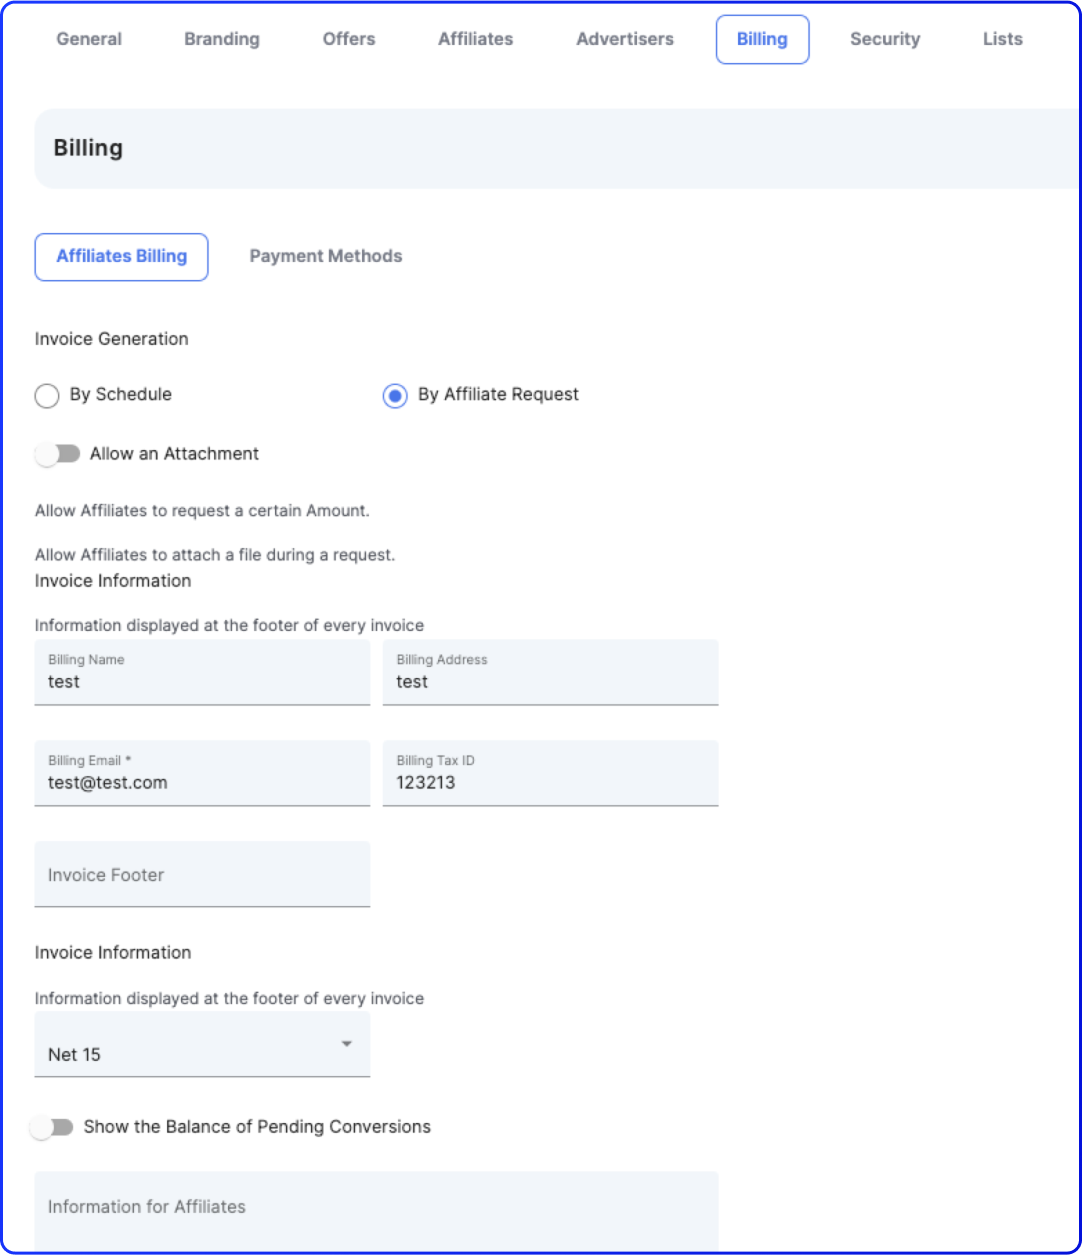Click the Billing Address field
This screenshot has width=1082, height=1255.
[550, 682]
